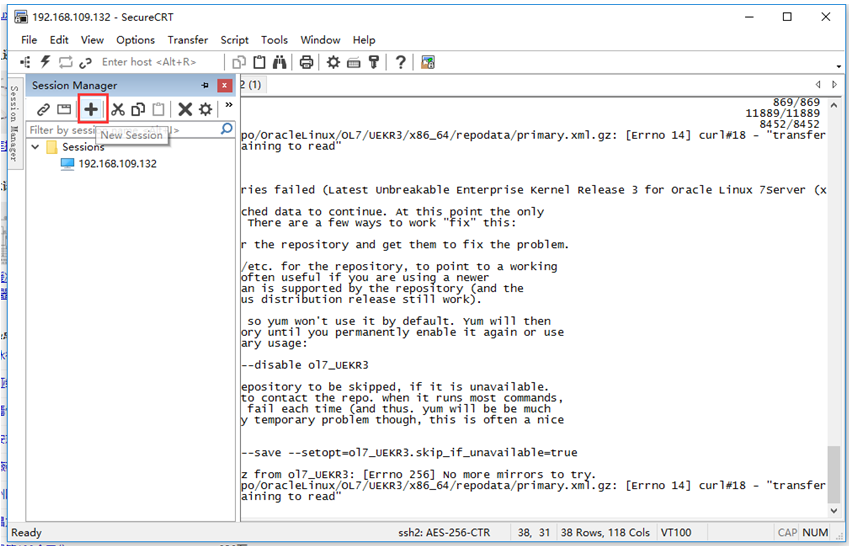Click the Paste clipboard icon in main toolbar
Image resolution: width=849 pixels, height=546 pixels.
[x=259, y=62]
